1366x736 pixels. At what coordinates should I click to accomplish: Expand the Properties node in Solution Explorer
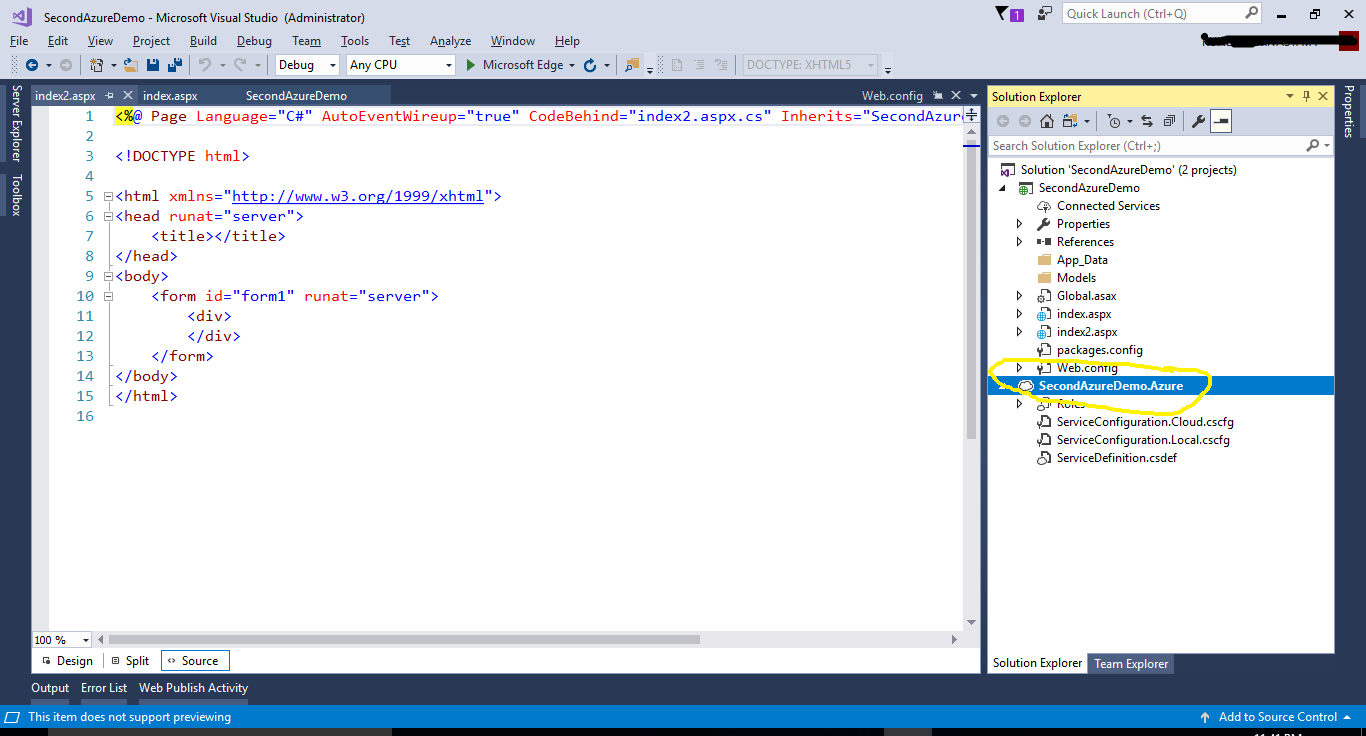1020,224
